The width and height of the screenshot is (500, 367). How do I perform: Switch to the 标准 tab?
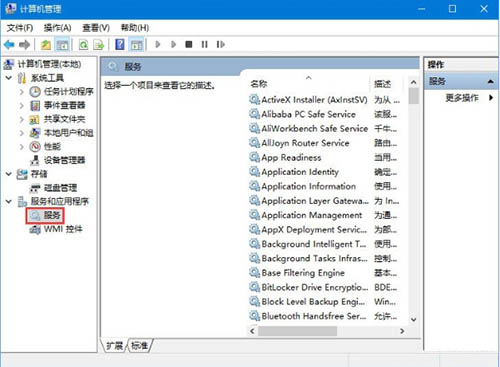pos(139,345)
